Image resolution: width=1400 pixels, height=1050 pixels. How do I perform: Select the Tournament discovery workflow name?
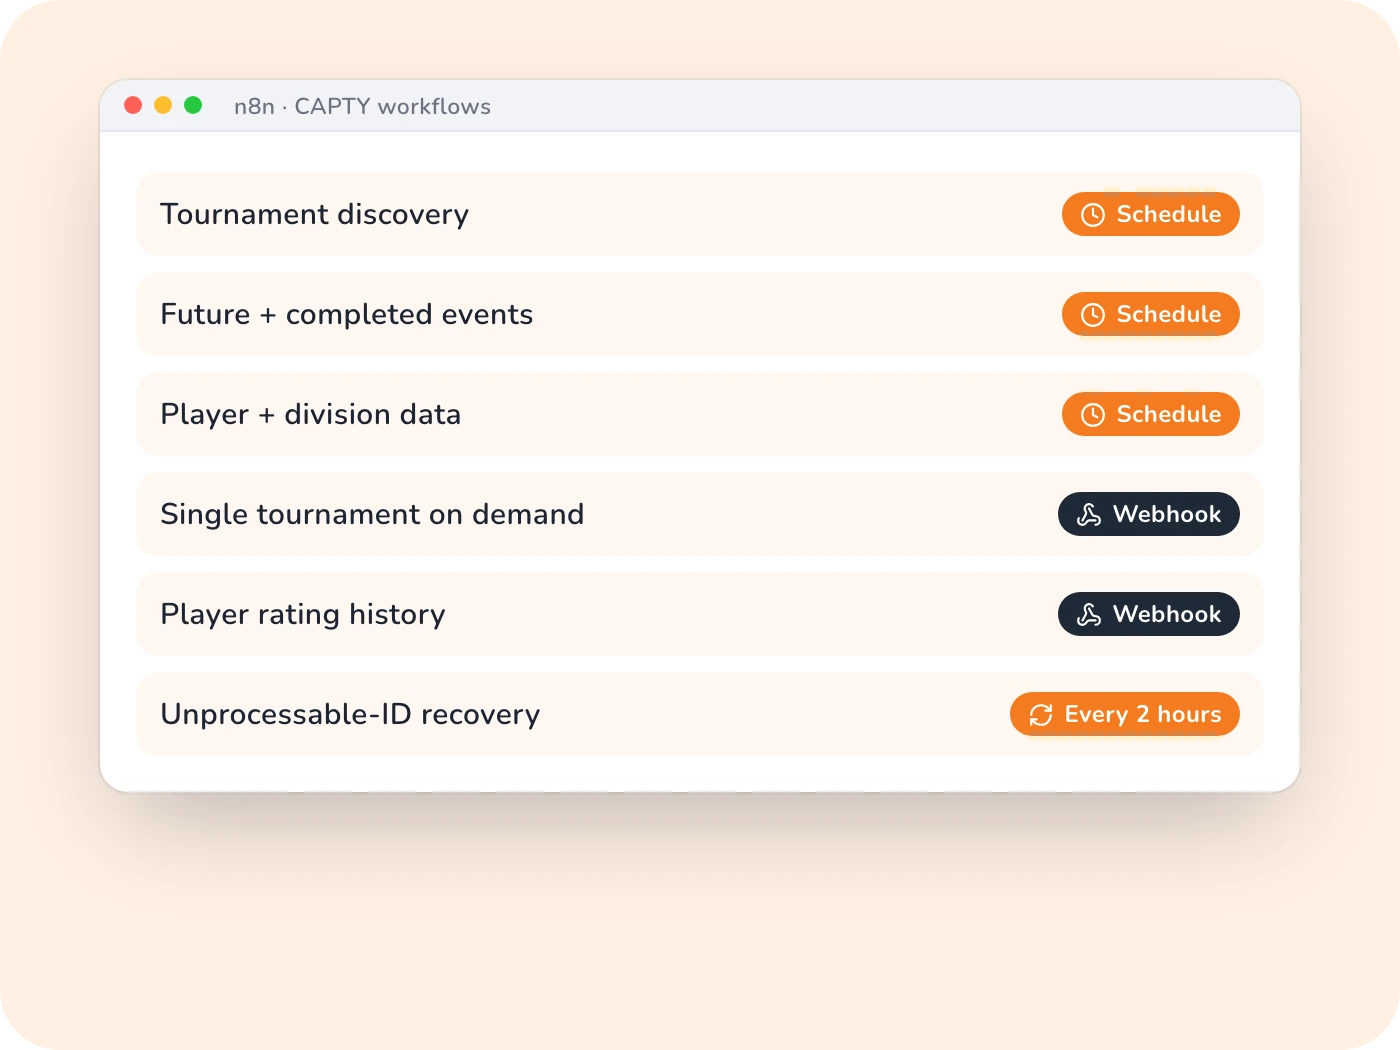[x=314, y=214]
